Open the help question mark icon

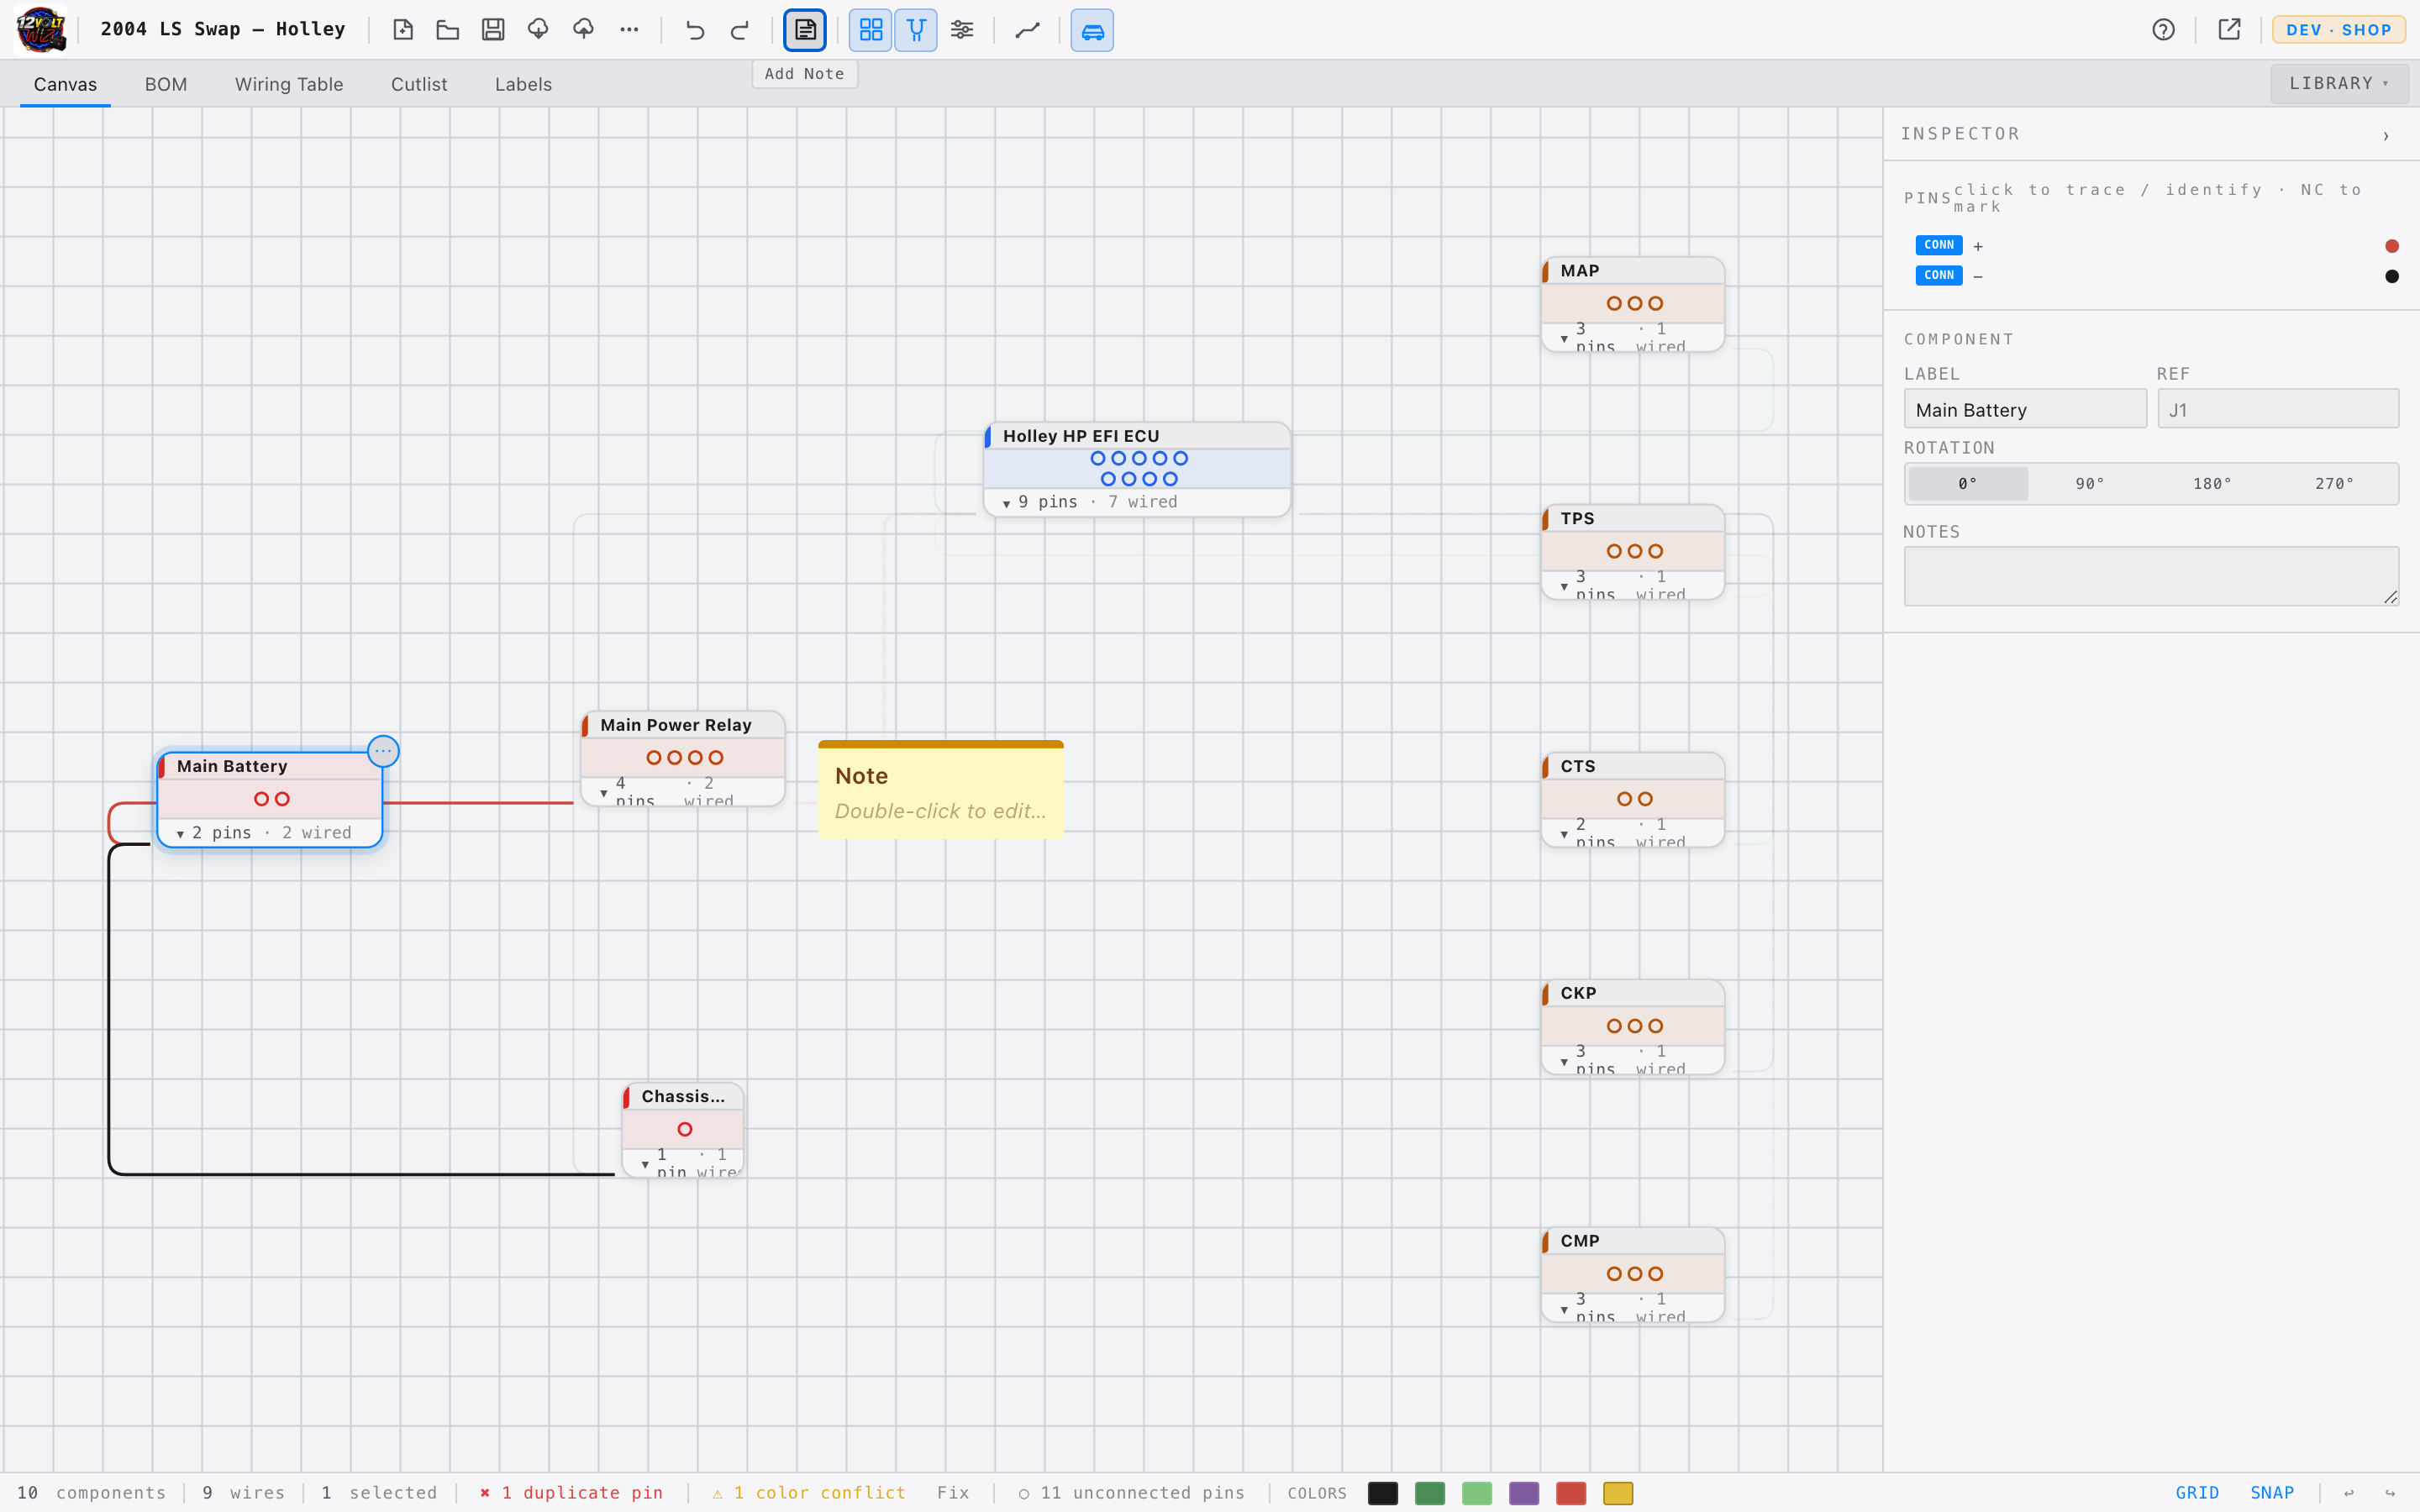click(x=2164, y=30)
